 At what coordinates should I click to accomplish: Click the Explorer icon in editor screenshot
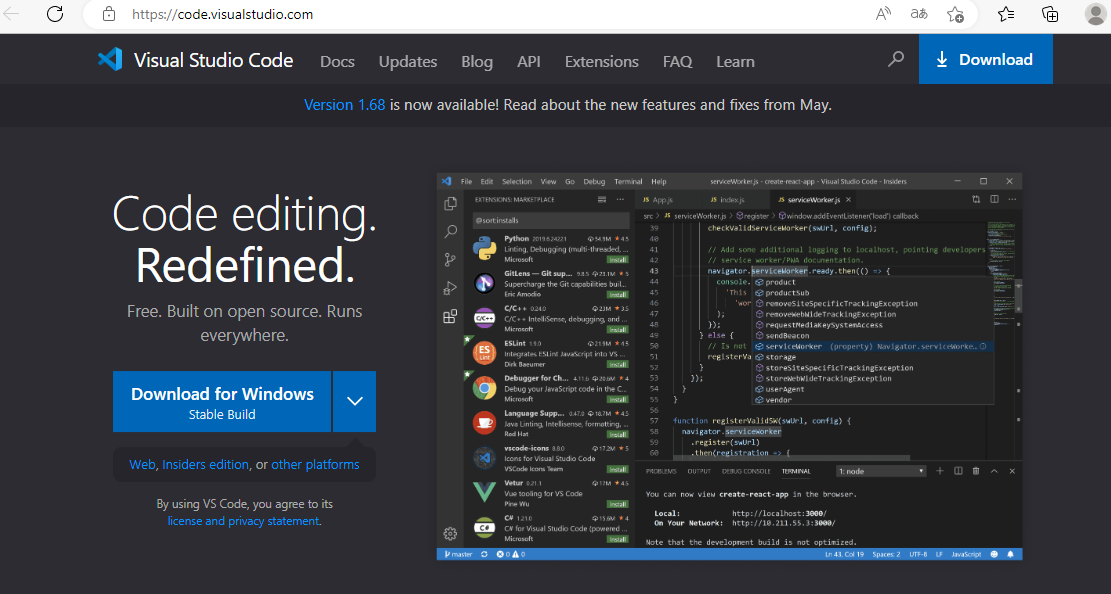tap(450, 204)
